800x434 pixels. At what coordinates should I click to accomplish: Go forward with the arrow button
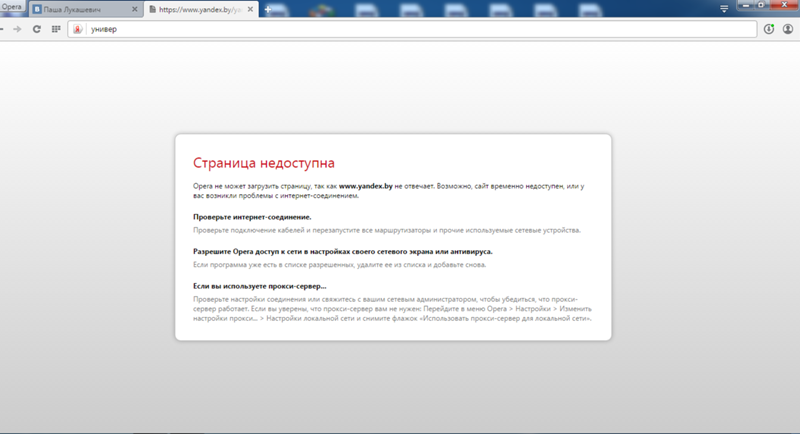[18, 29]
